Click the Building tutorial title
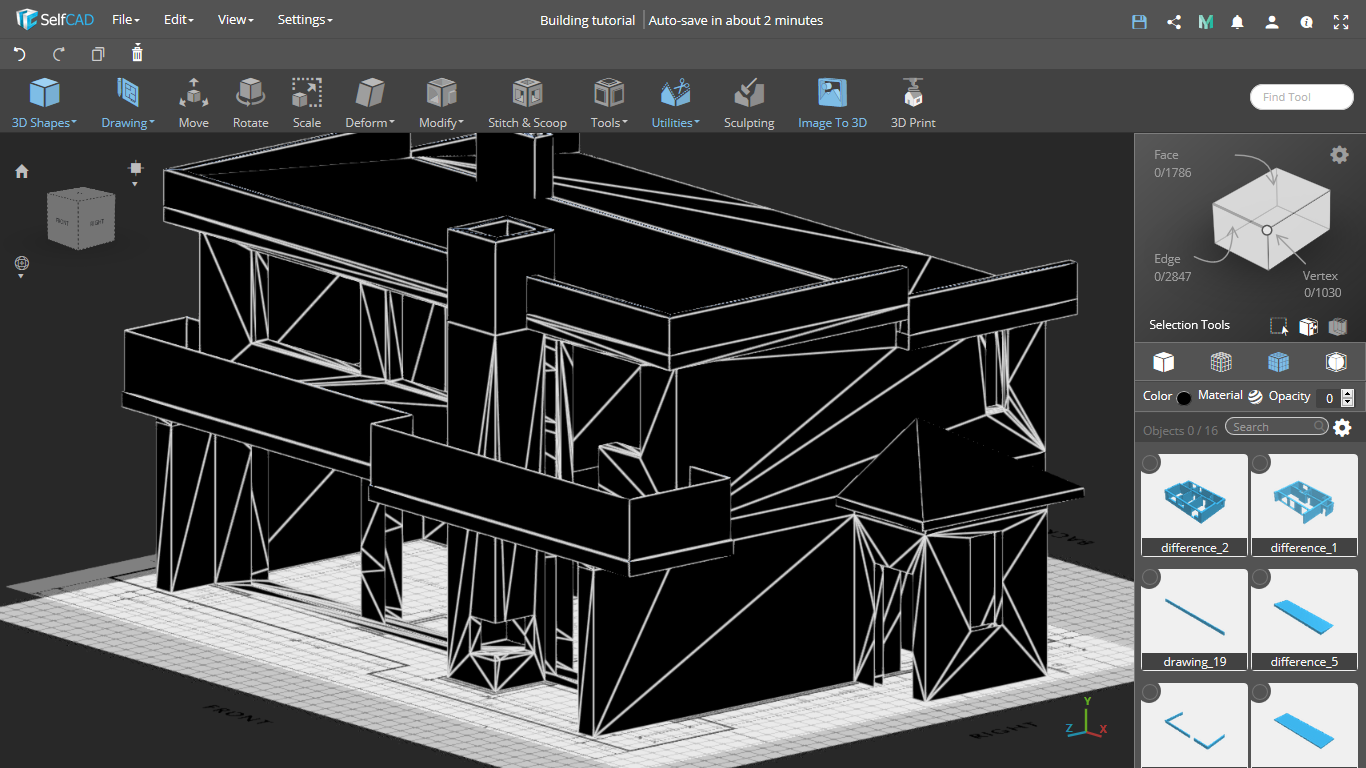Screen dimensions: 1366x768 pos(587,20)
